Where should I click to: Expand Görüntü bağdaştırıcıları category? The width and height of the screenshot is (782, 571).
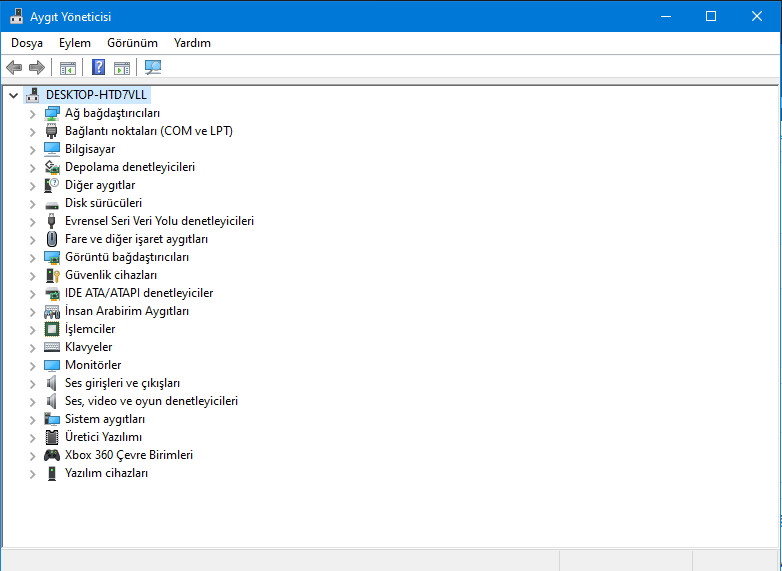(33, 257)
